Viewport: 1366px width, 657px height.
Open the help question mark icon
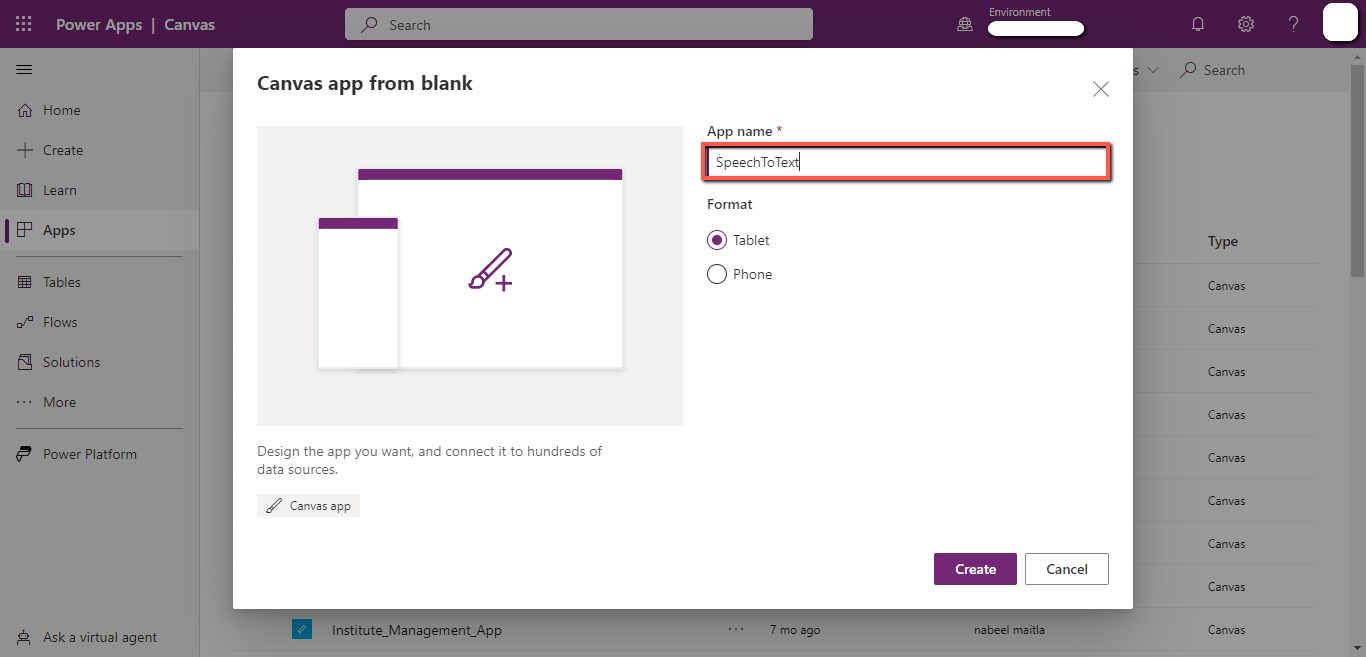pos(1293,24)
